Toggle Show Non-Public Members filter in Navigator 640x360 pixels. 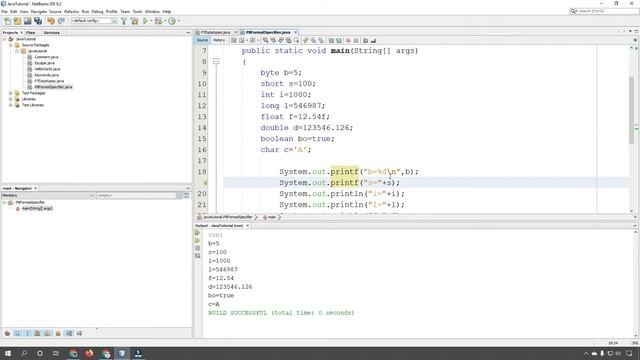pos(38,333)
